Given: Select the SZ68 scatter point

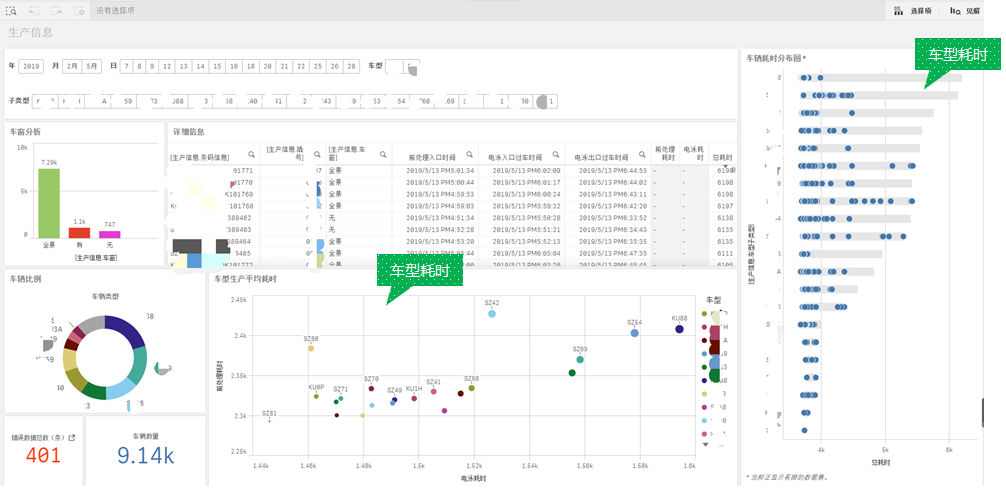Looking at the screenshot, I should 472,388.
